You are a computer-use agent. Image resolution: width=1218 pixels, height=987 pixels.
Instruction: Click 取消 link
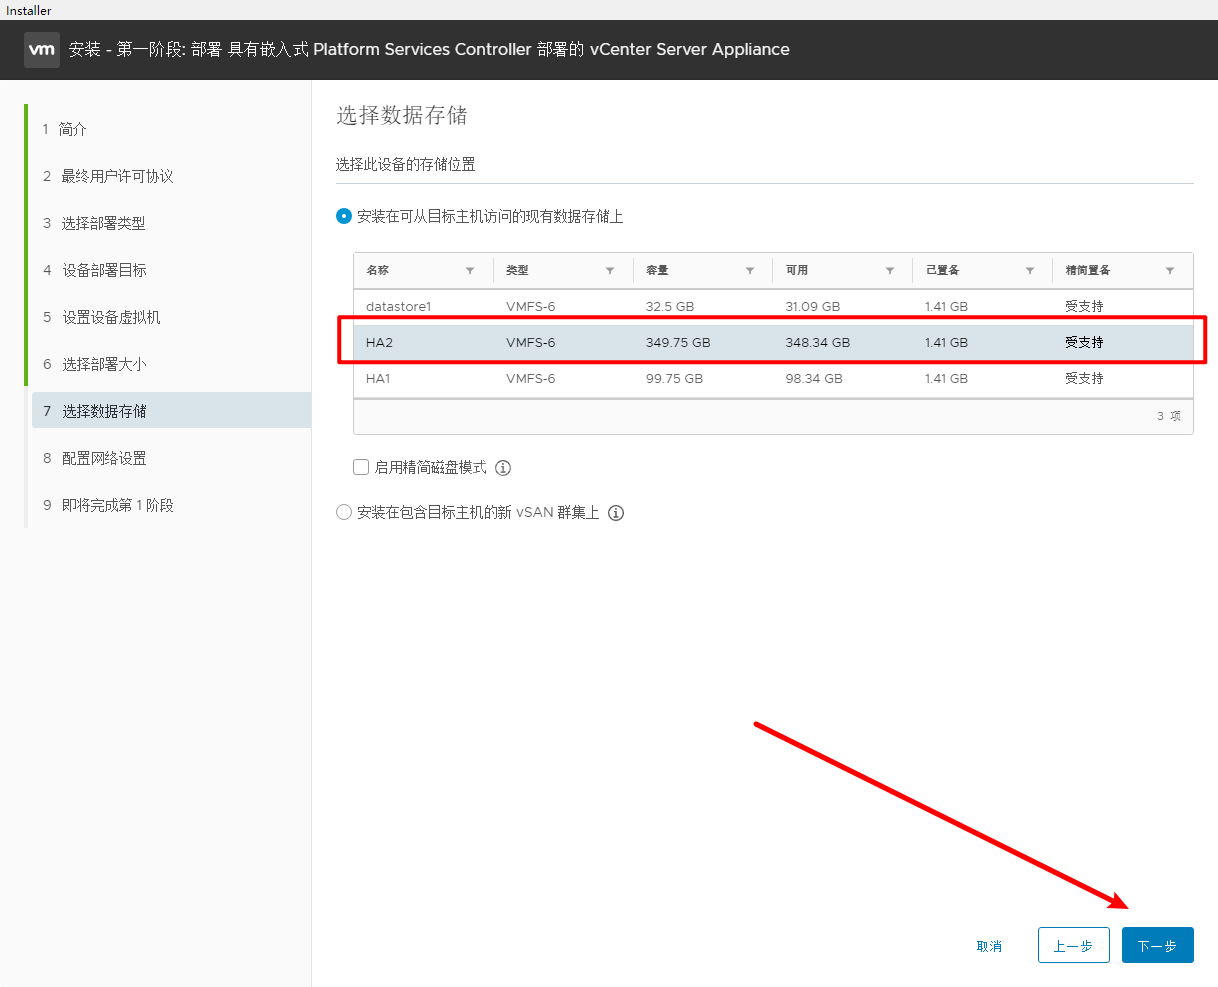click(989, 946)
